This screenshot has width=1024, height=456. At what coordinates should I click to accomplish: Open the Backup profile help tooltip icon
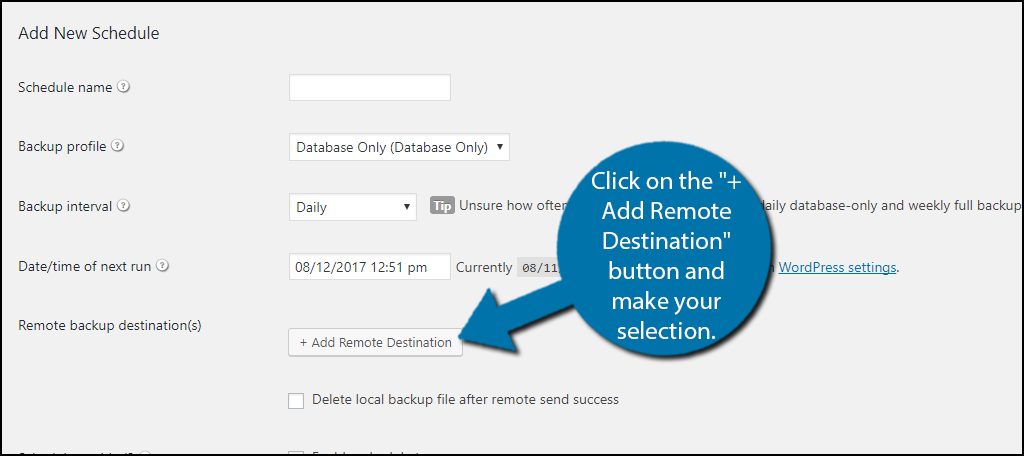[x=118, y=146]
